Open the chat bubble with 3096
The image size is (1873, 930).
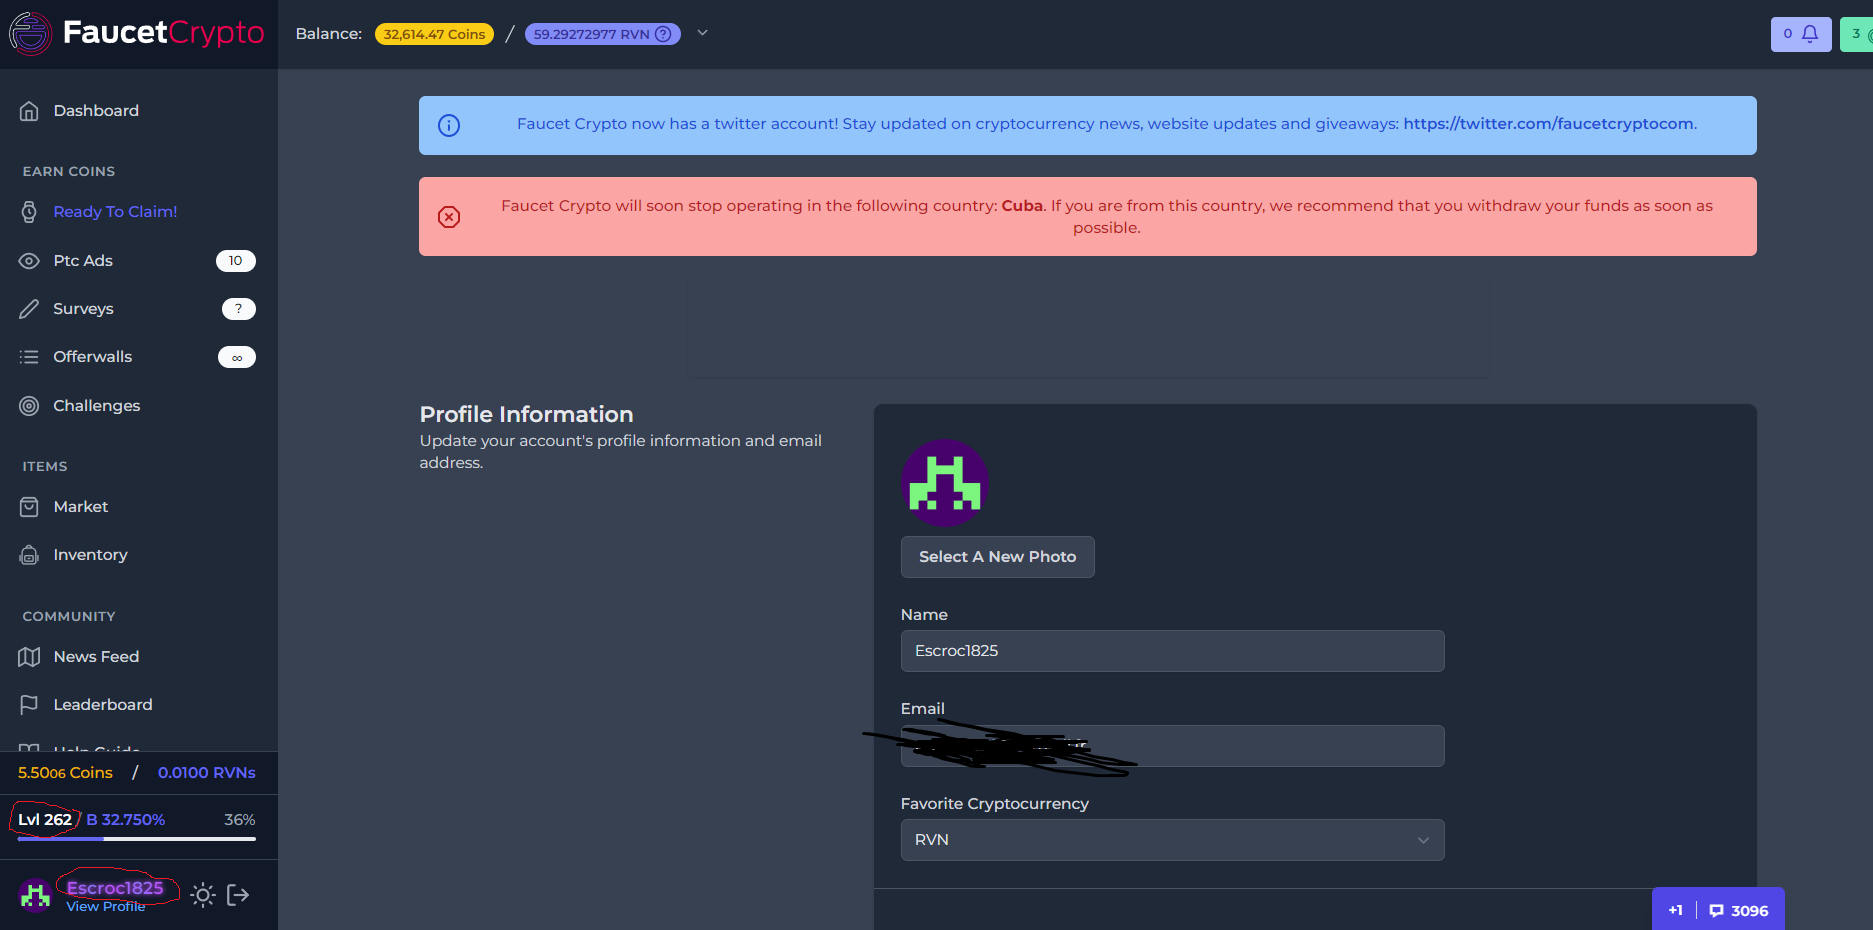pos(1739,910)
